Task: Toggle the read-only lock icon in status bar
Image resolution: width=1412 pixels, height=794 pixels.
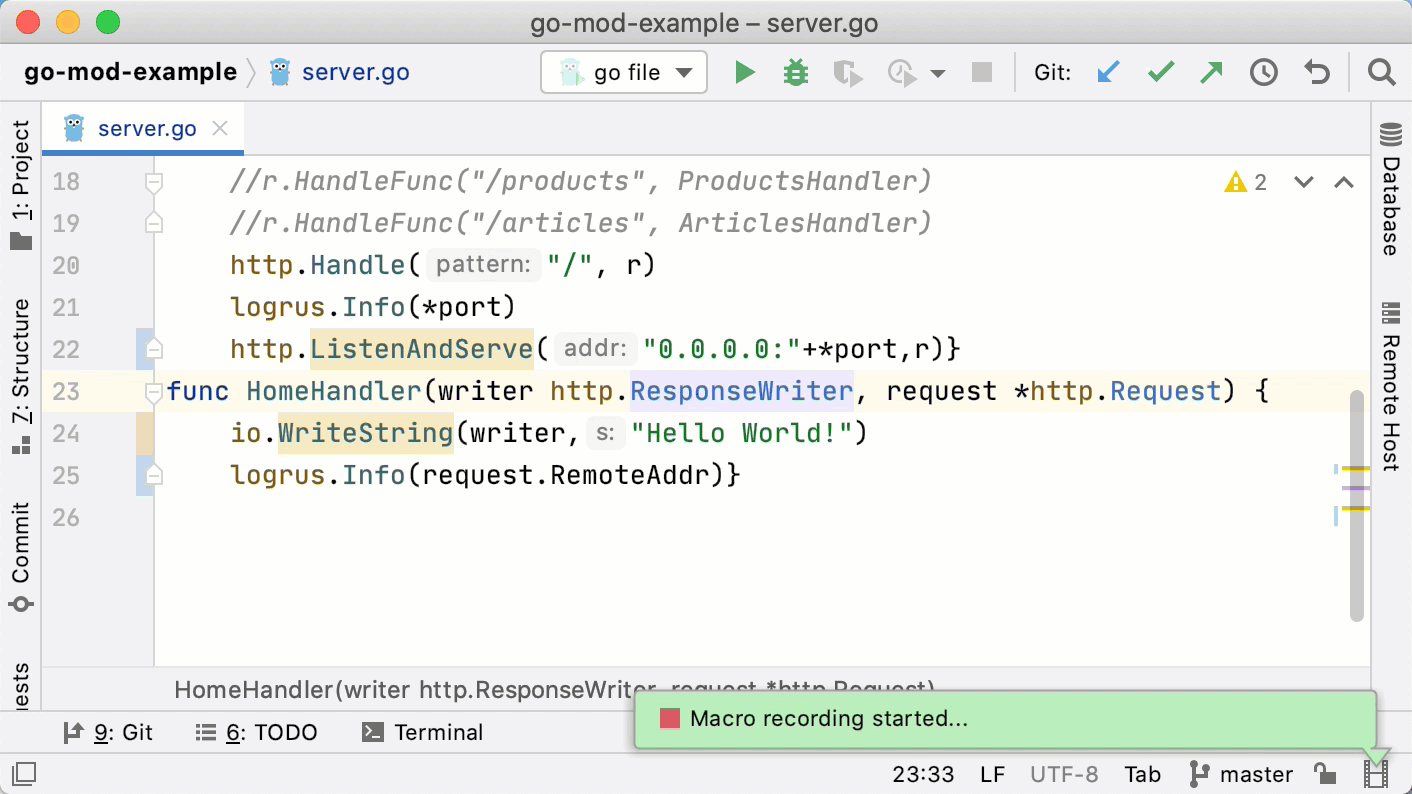Action: click(x=1324, y=774)
